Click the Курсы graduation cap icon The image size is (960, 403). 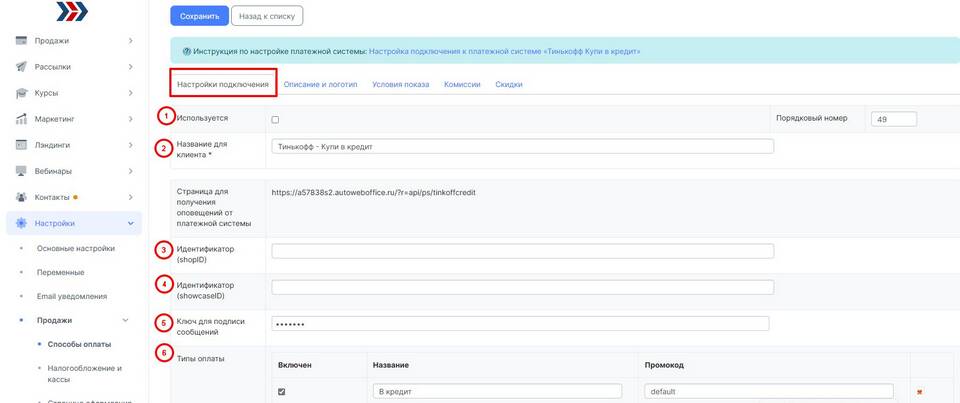click(x=21, y=93)
